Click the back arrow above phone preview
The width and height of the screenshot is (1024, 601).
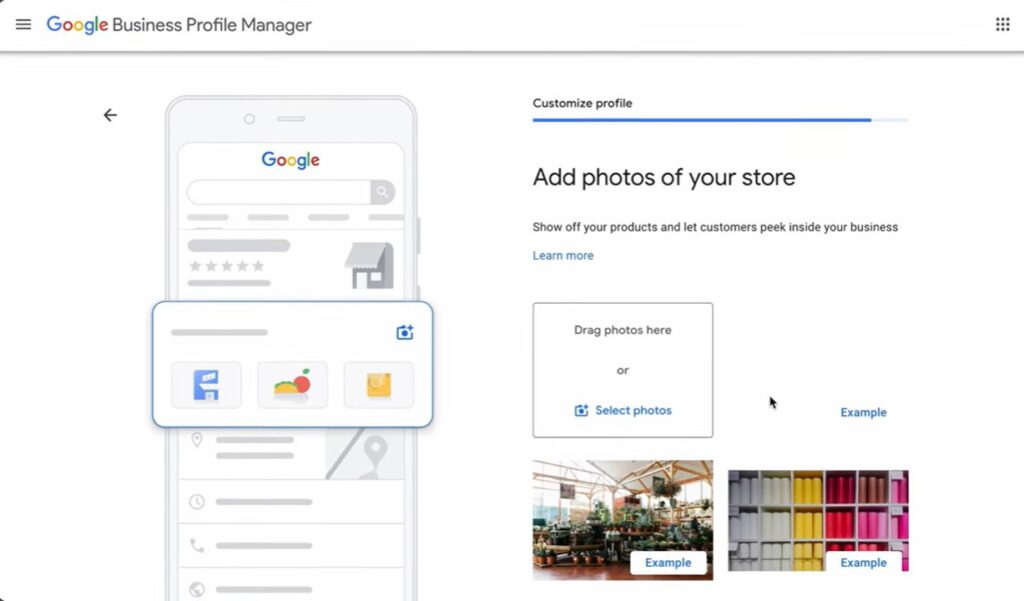click(110, 115)
